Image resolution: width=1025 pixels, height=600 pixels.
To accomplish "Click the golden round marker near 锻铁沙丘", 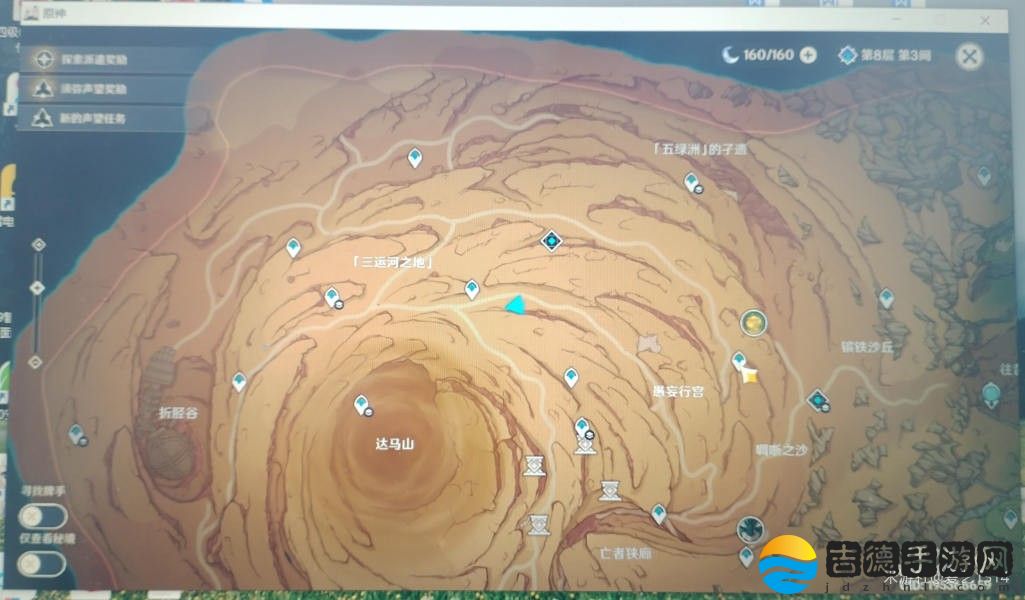I will [753, 322].
